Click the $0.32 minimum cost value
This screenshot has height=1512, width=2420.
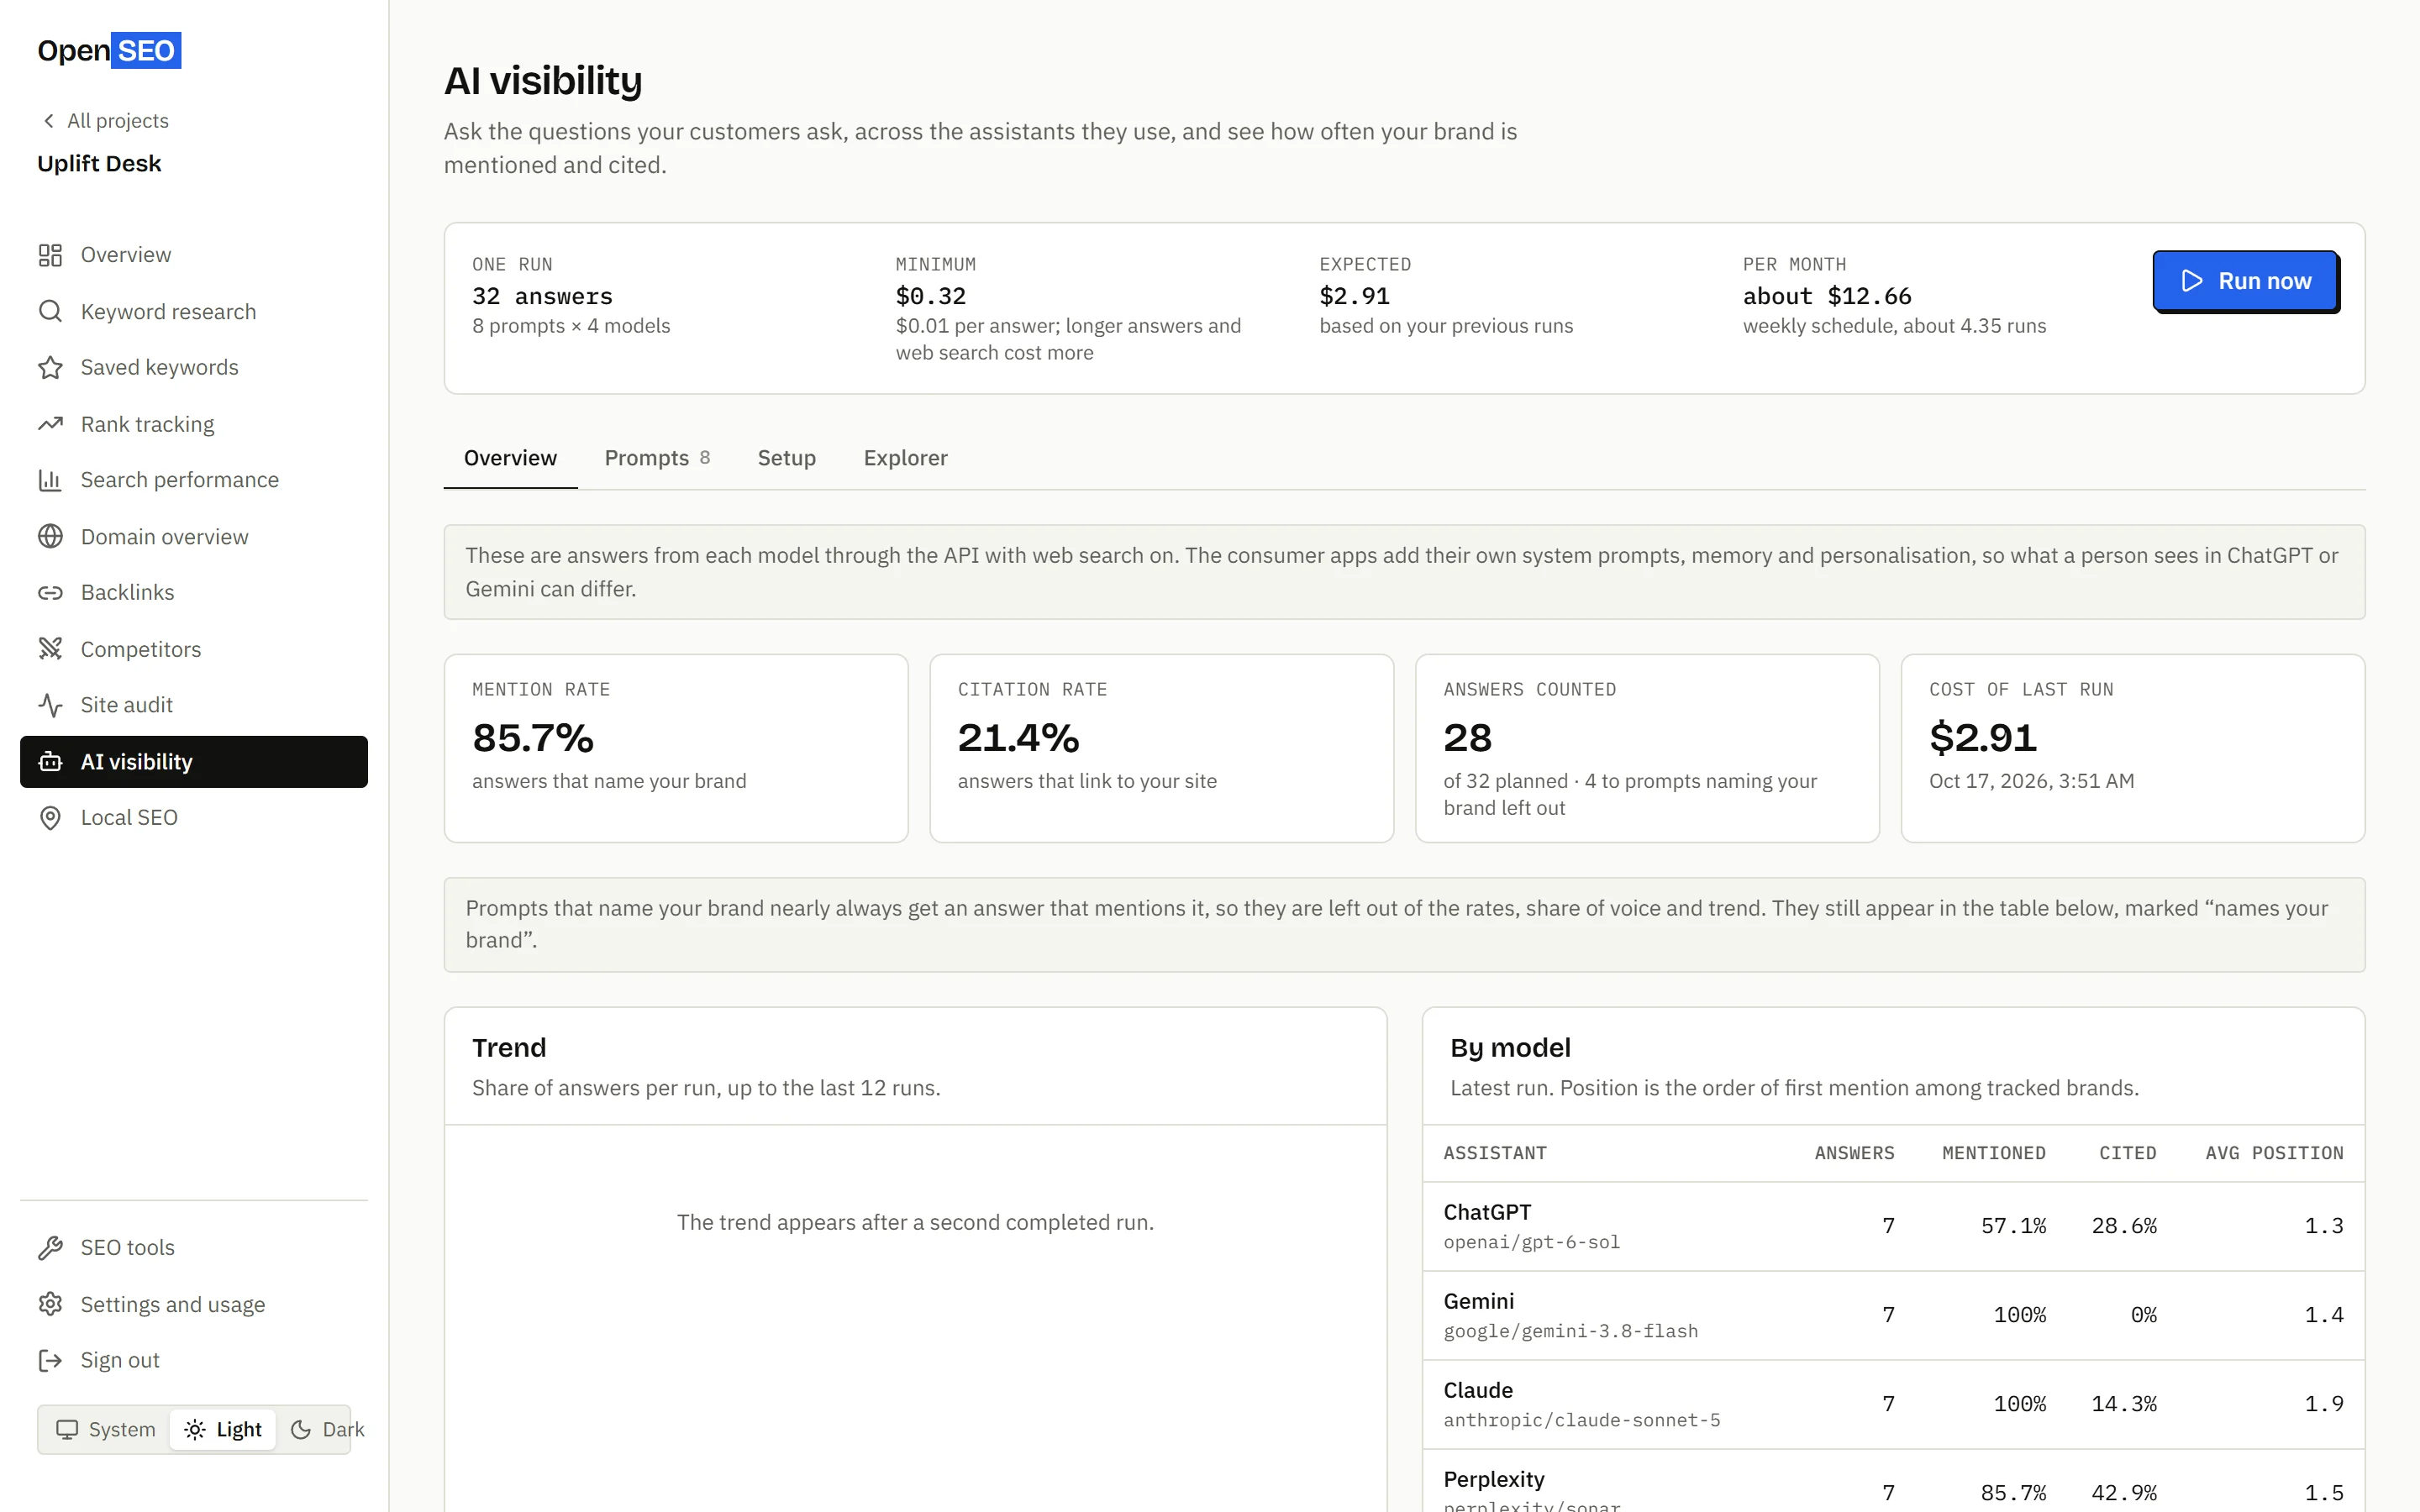point(931,296)
